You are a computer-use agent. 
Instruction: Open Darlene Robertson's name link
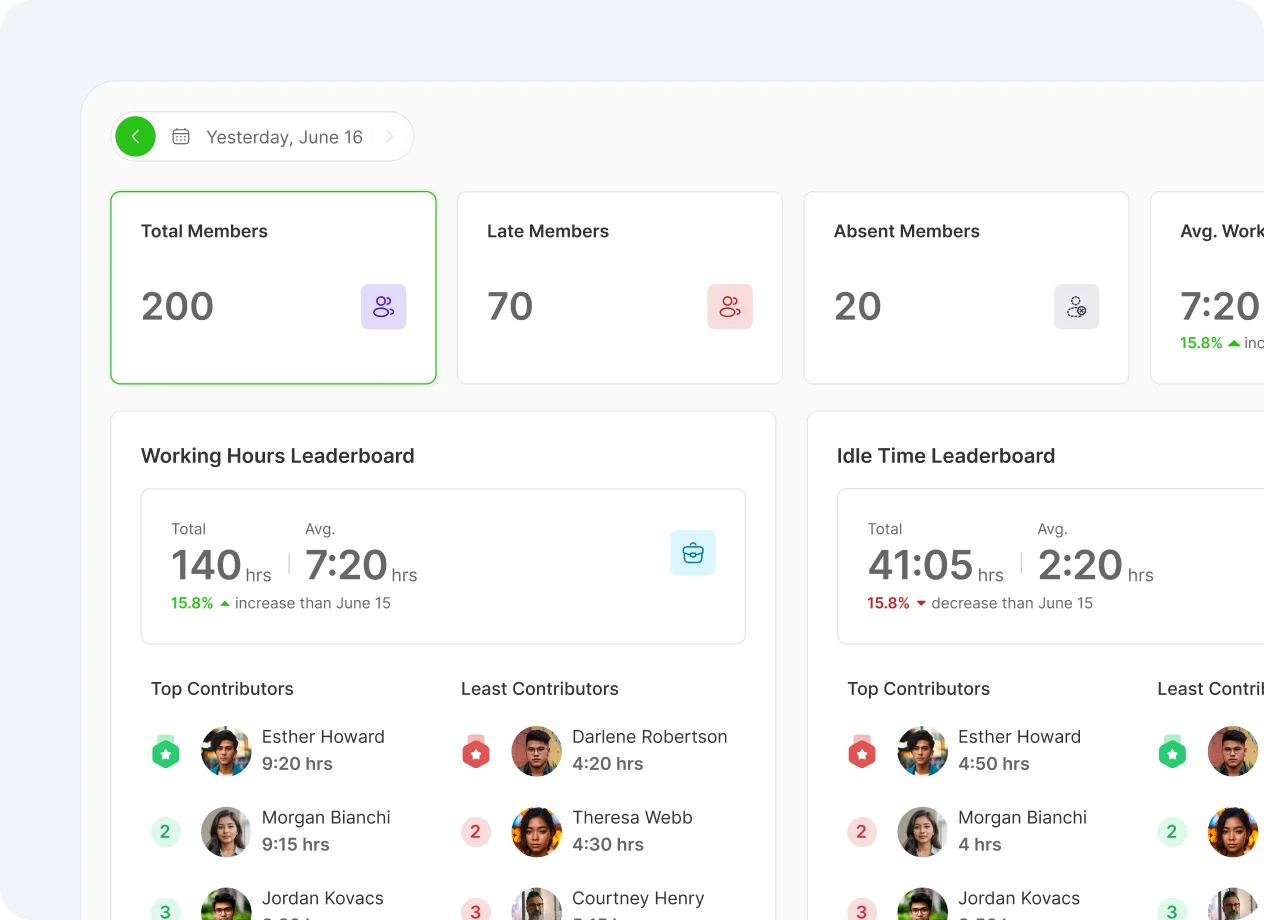pos(649,737)
